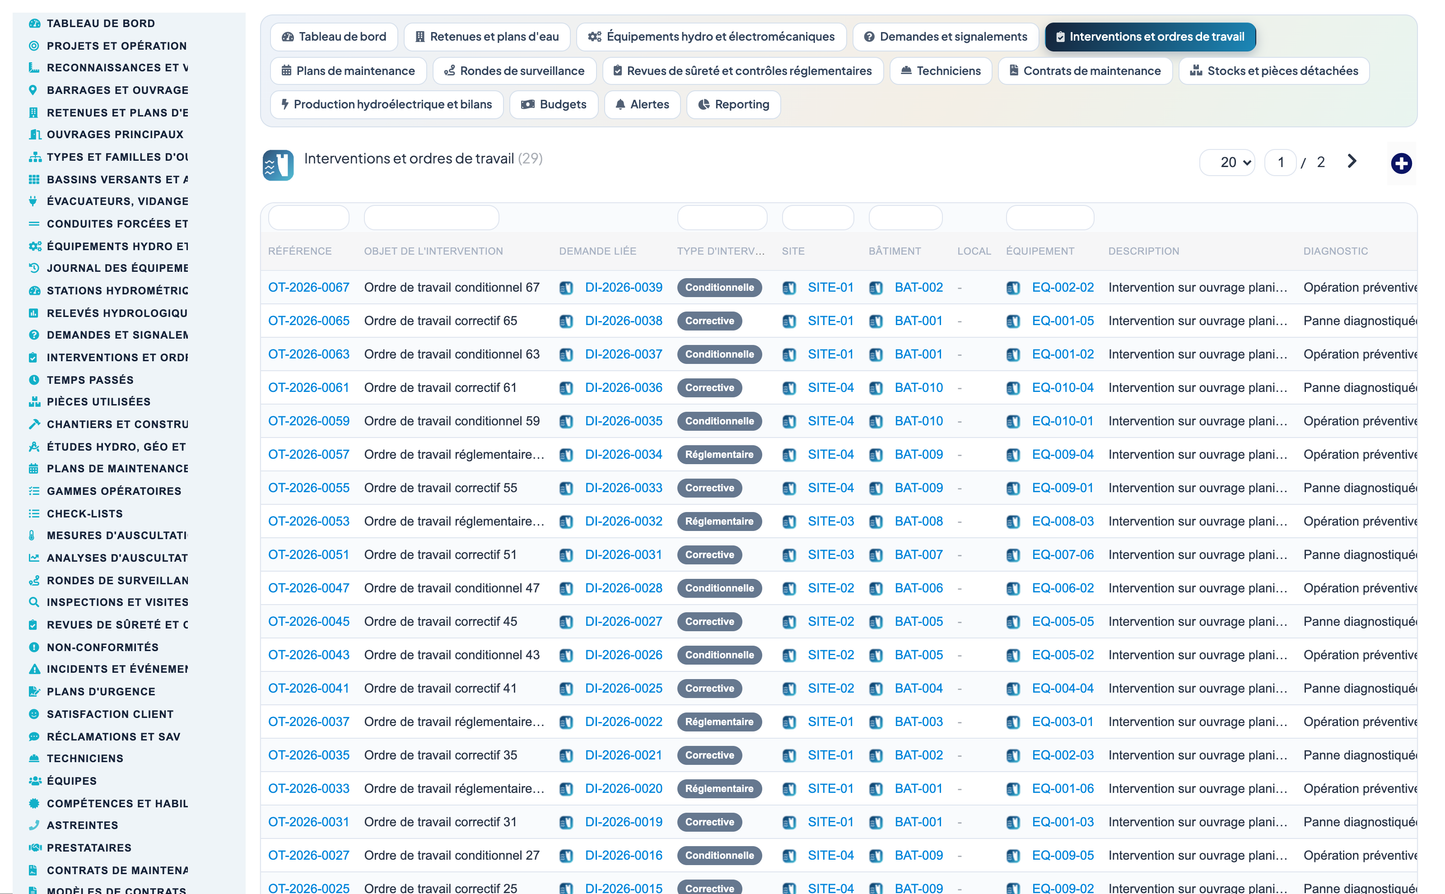Open Stocks et pièces détachées tab
Image resolution: width=1445 pixels, height=894 pixels.
tap(1274, 71)
